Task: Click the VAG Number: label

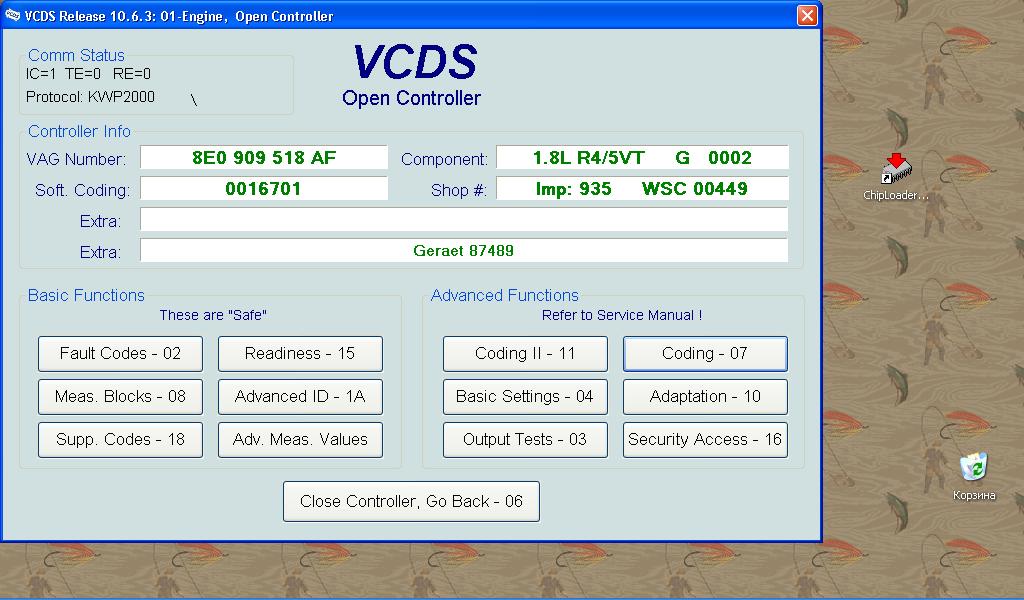Action: pos(76,159)
